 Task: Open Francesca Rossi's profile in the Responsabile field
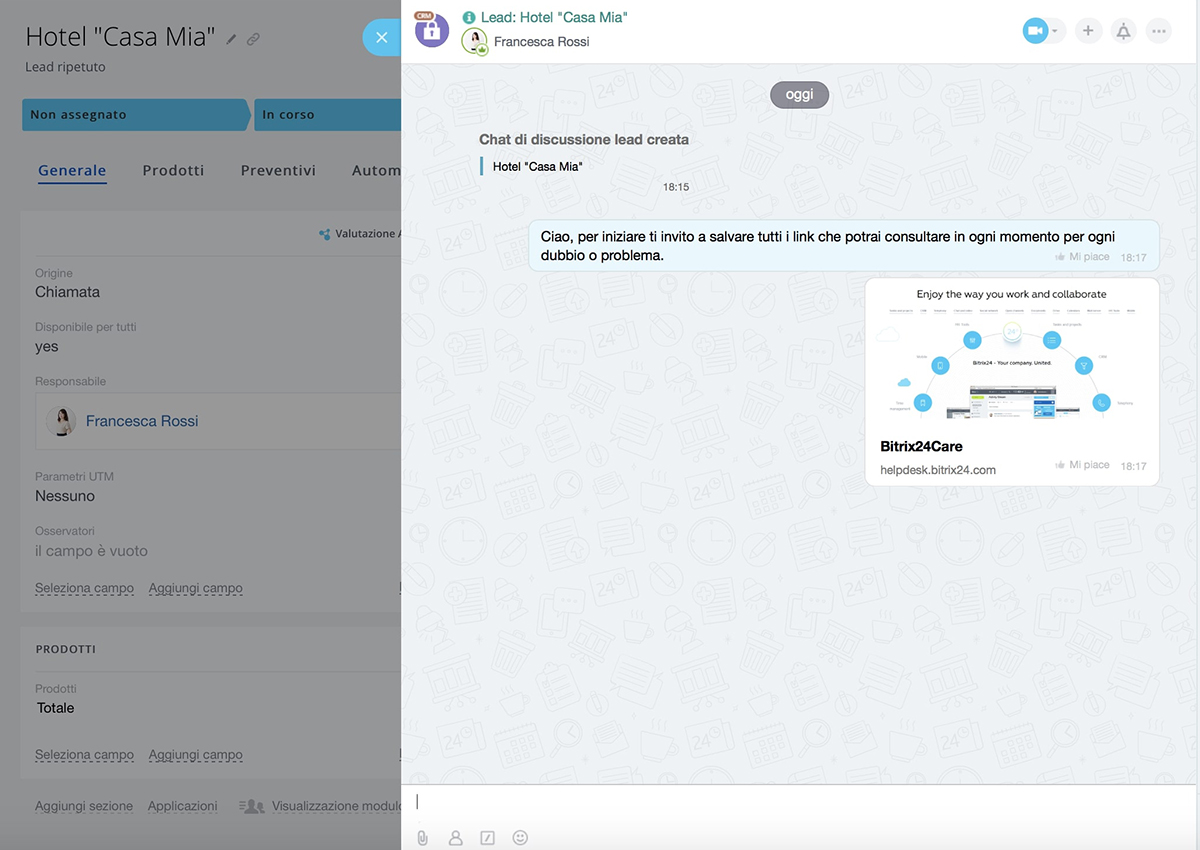coord(142,421)
